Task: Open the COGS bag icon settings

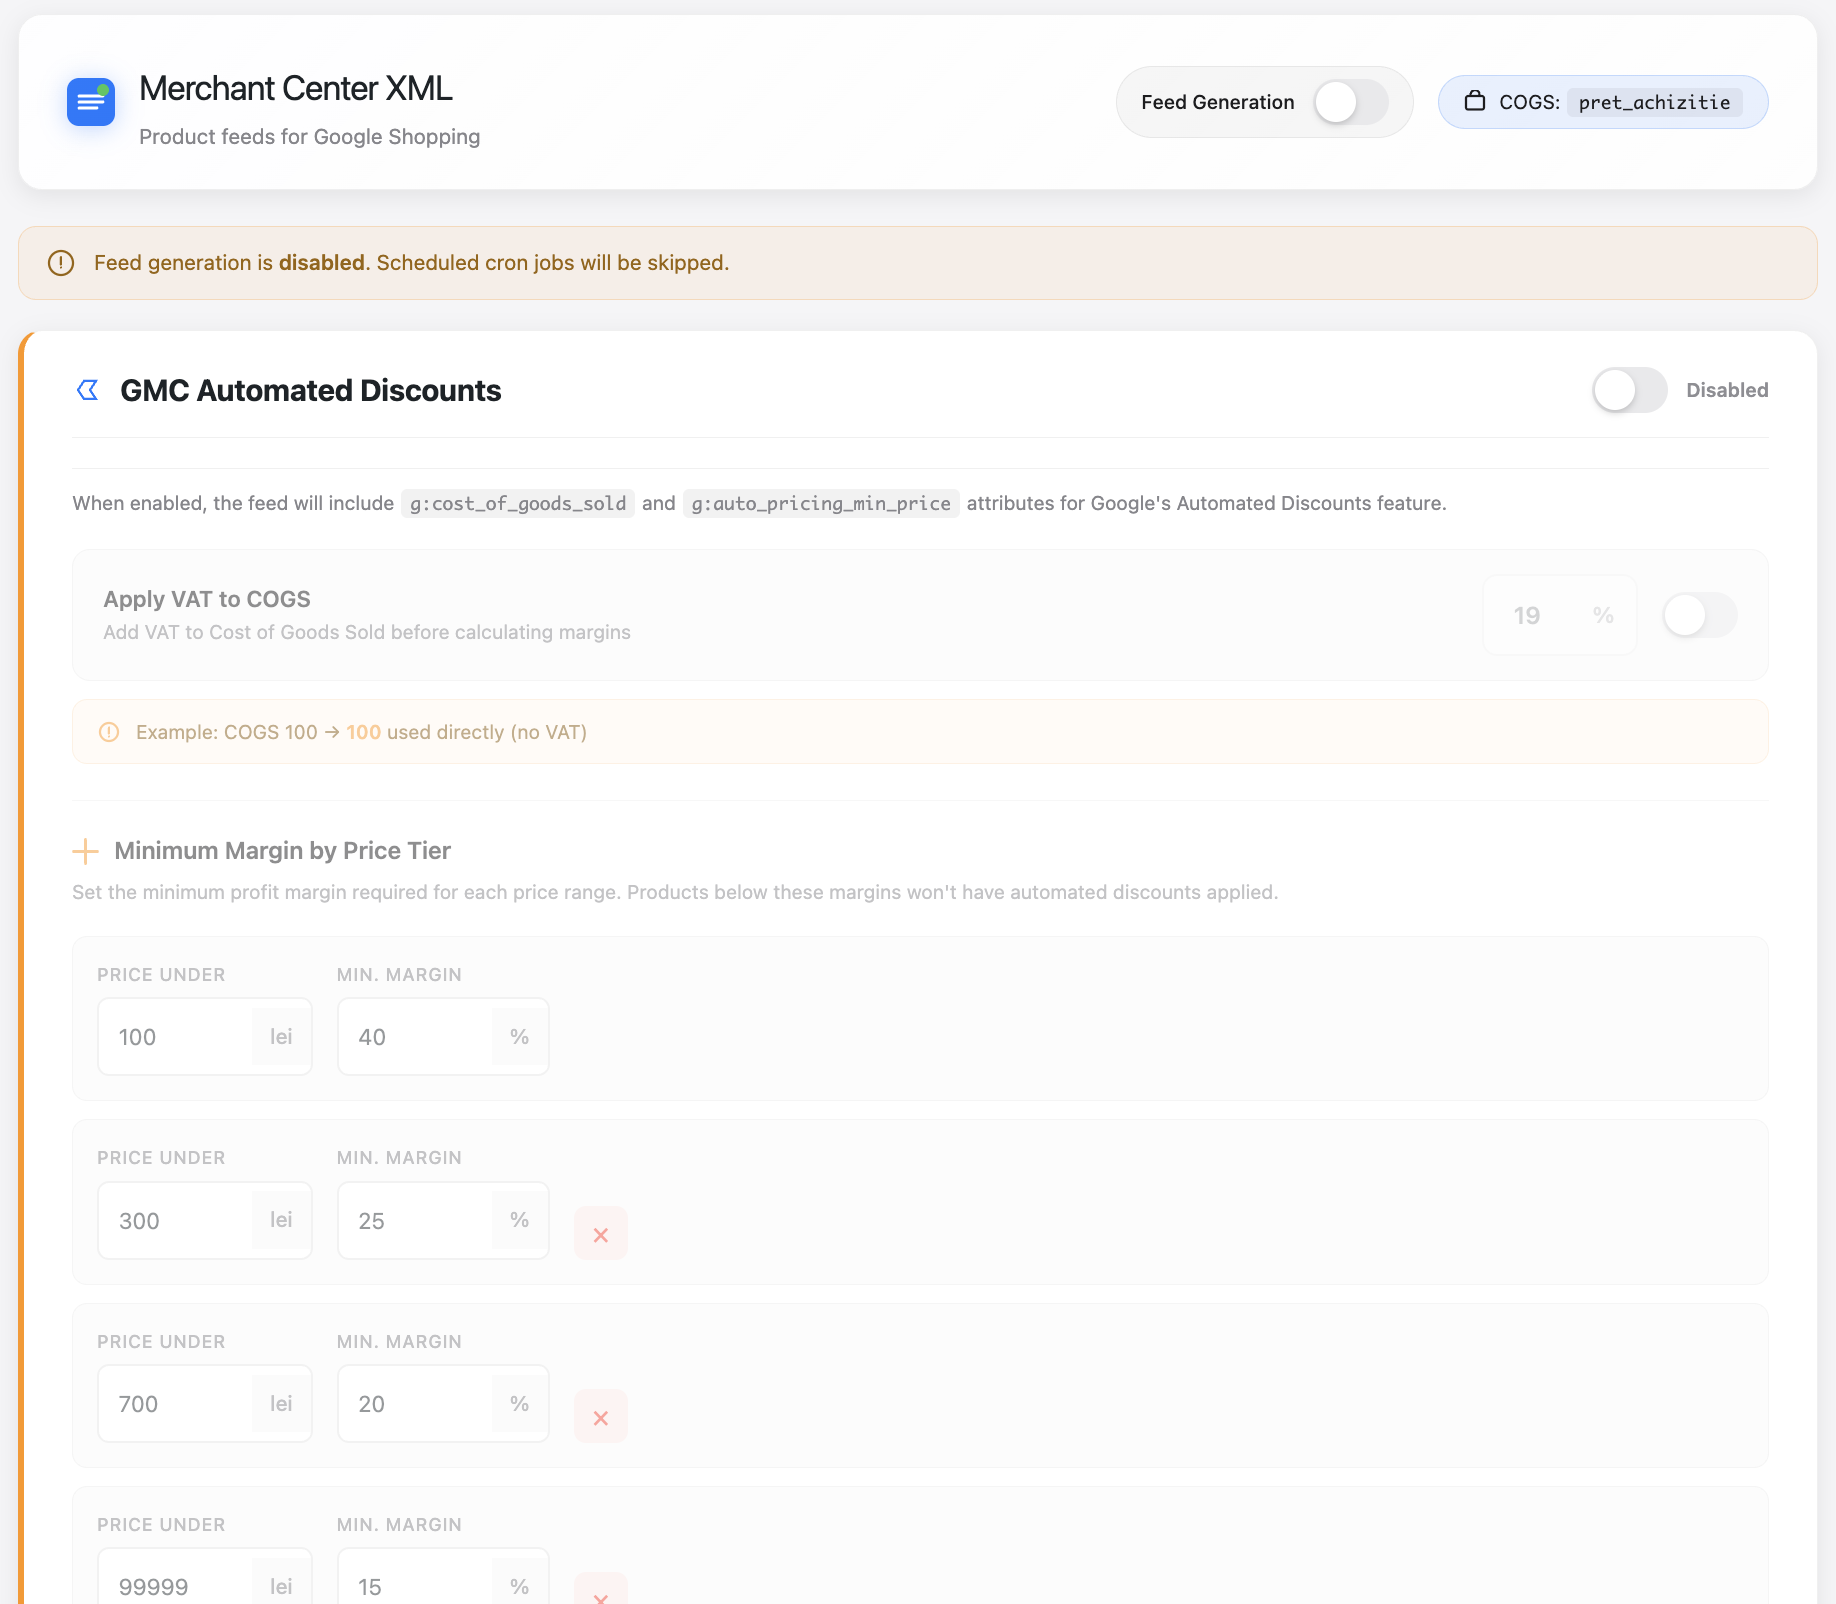Action: point(1476,101)
